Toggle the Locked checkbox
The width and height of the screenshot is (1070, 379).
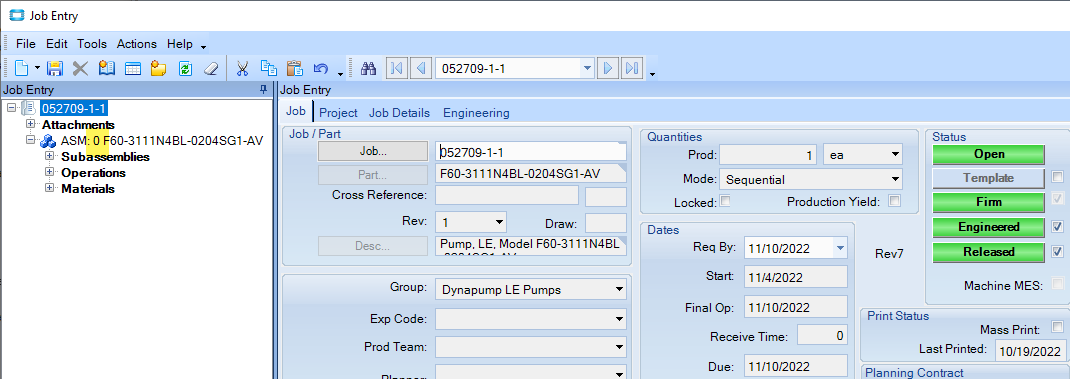pyautogui.click(x=725, y=201)
